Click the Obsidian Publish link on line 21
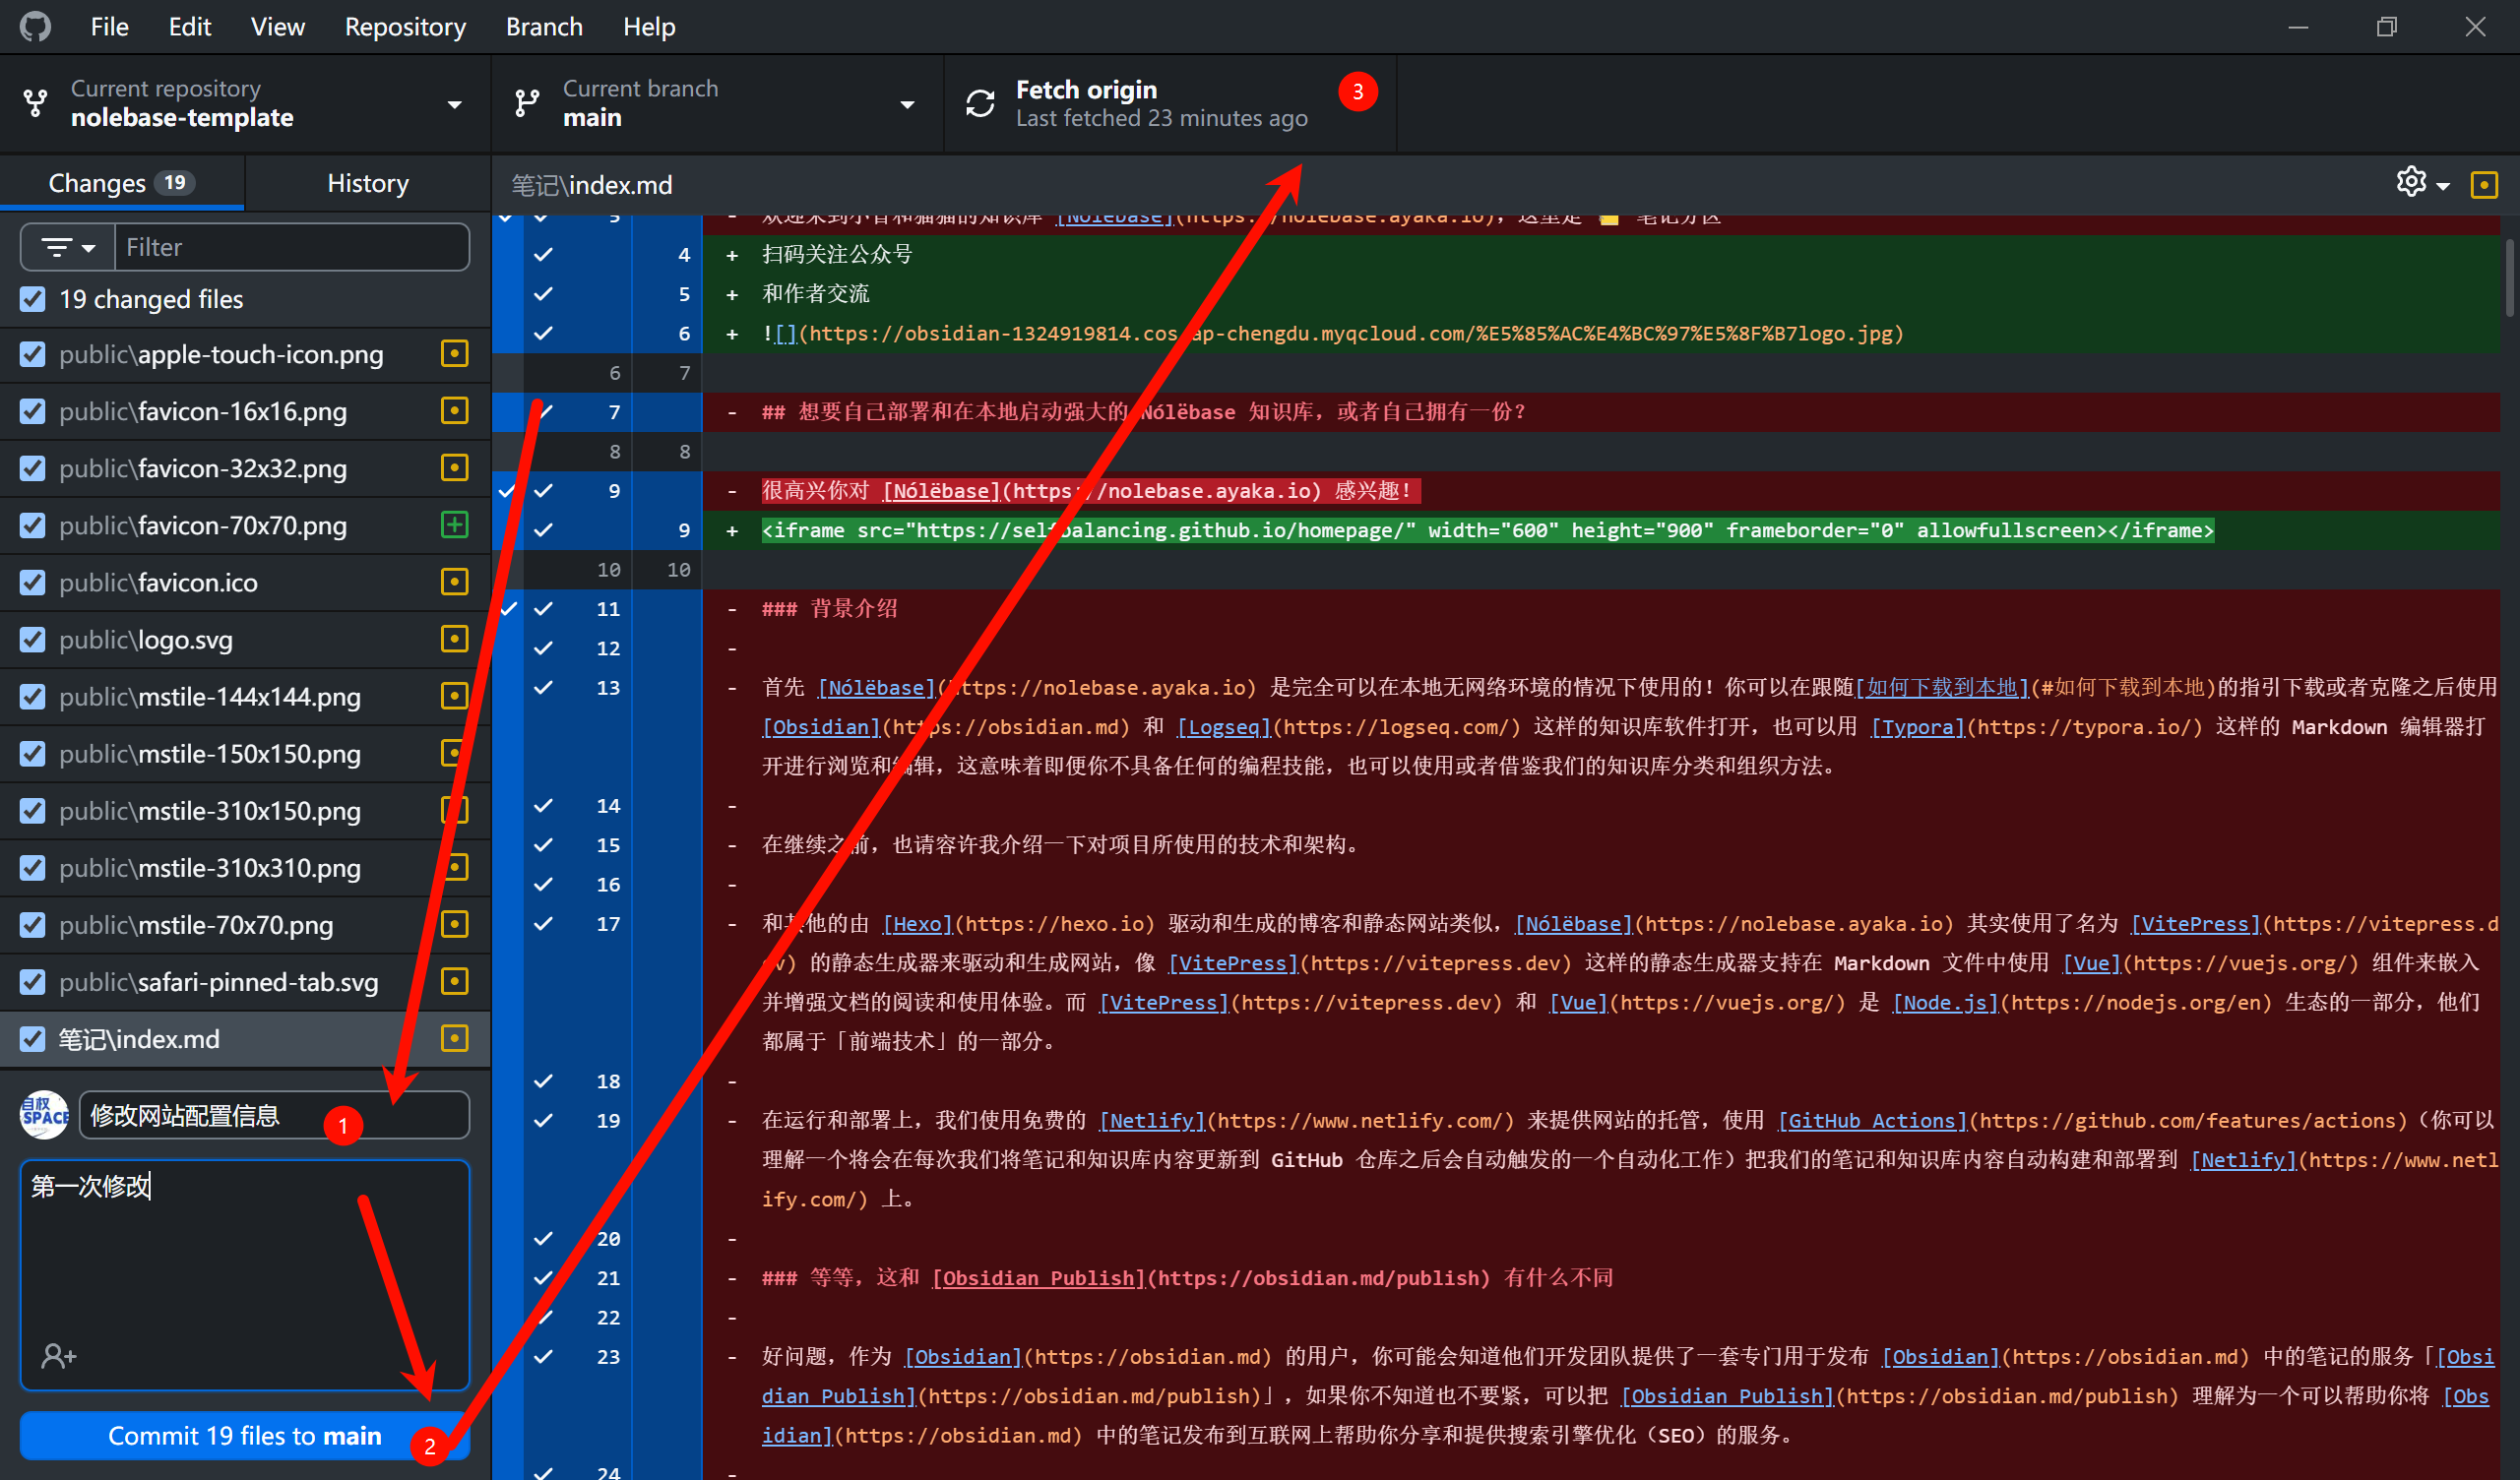The width and height of the screenshot is (2520, 1480). pyautogui.click(x=1038, y=1278)
